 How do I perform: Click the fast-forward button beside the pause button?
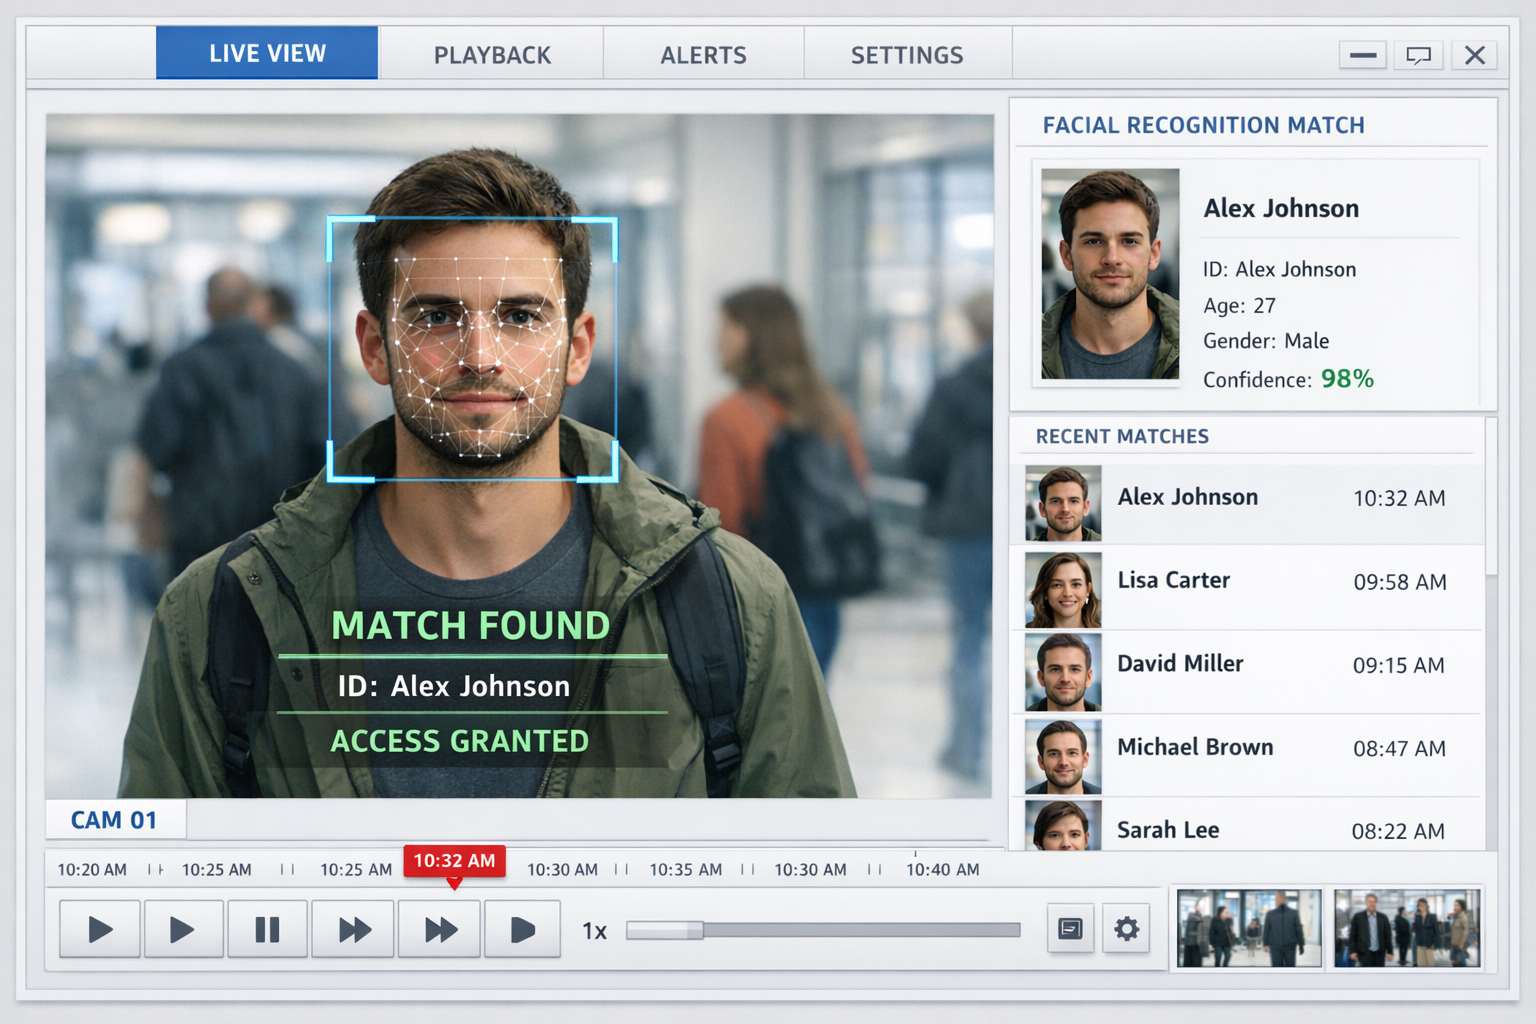pyautogui.click(x=353, y=930)
